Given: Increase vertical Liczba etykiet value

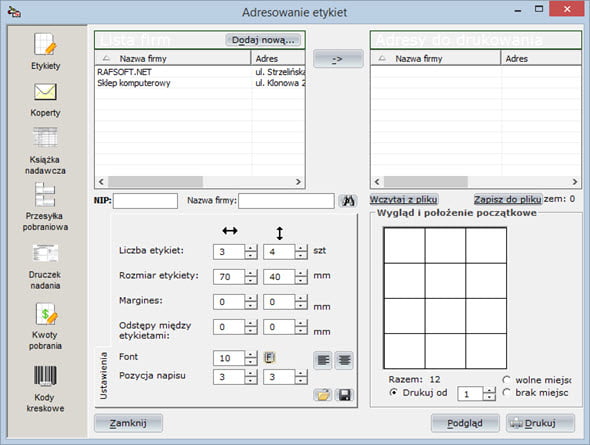Looking at the screenshot, I should pyautogui.click(x=301, y=248).
